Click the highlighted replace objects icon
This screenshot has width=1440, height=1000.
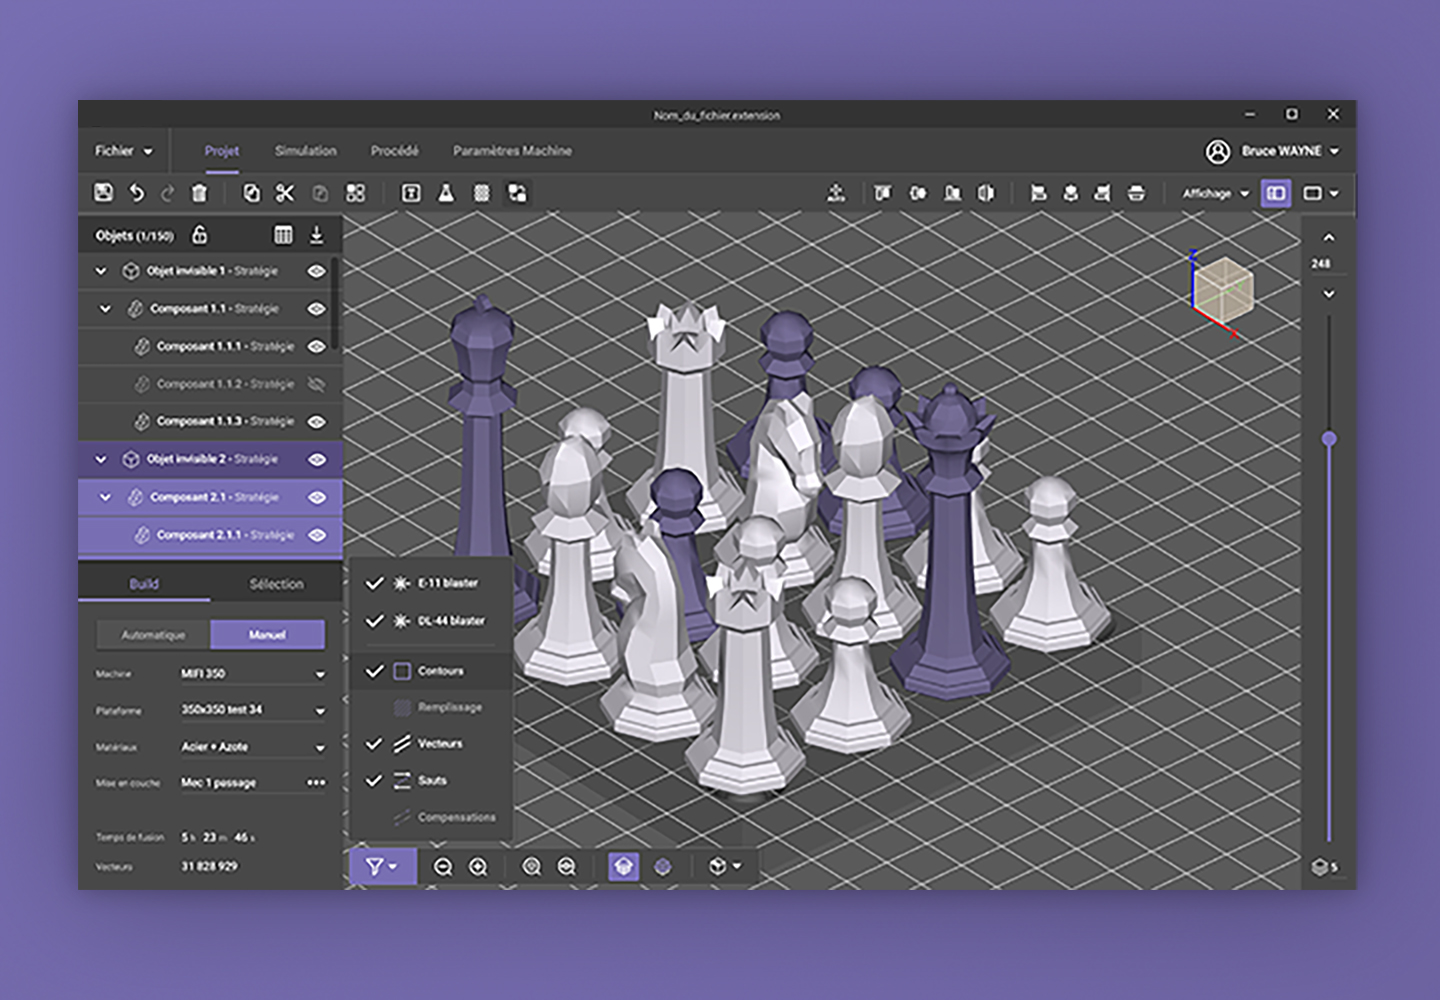(x=517, y=193)
